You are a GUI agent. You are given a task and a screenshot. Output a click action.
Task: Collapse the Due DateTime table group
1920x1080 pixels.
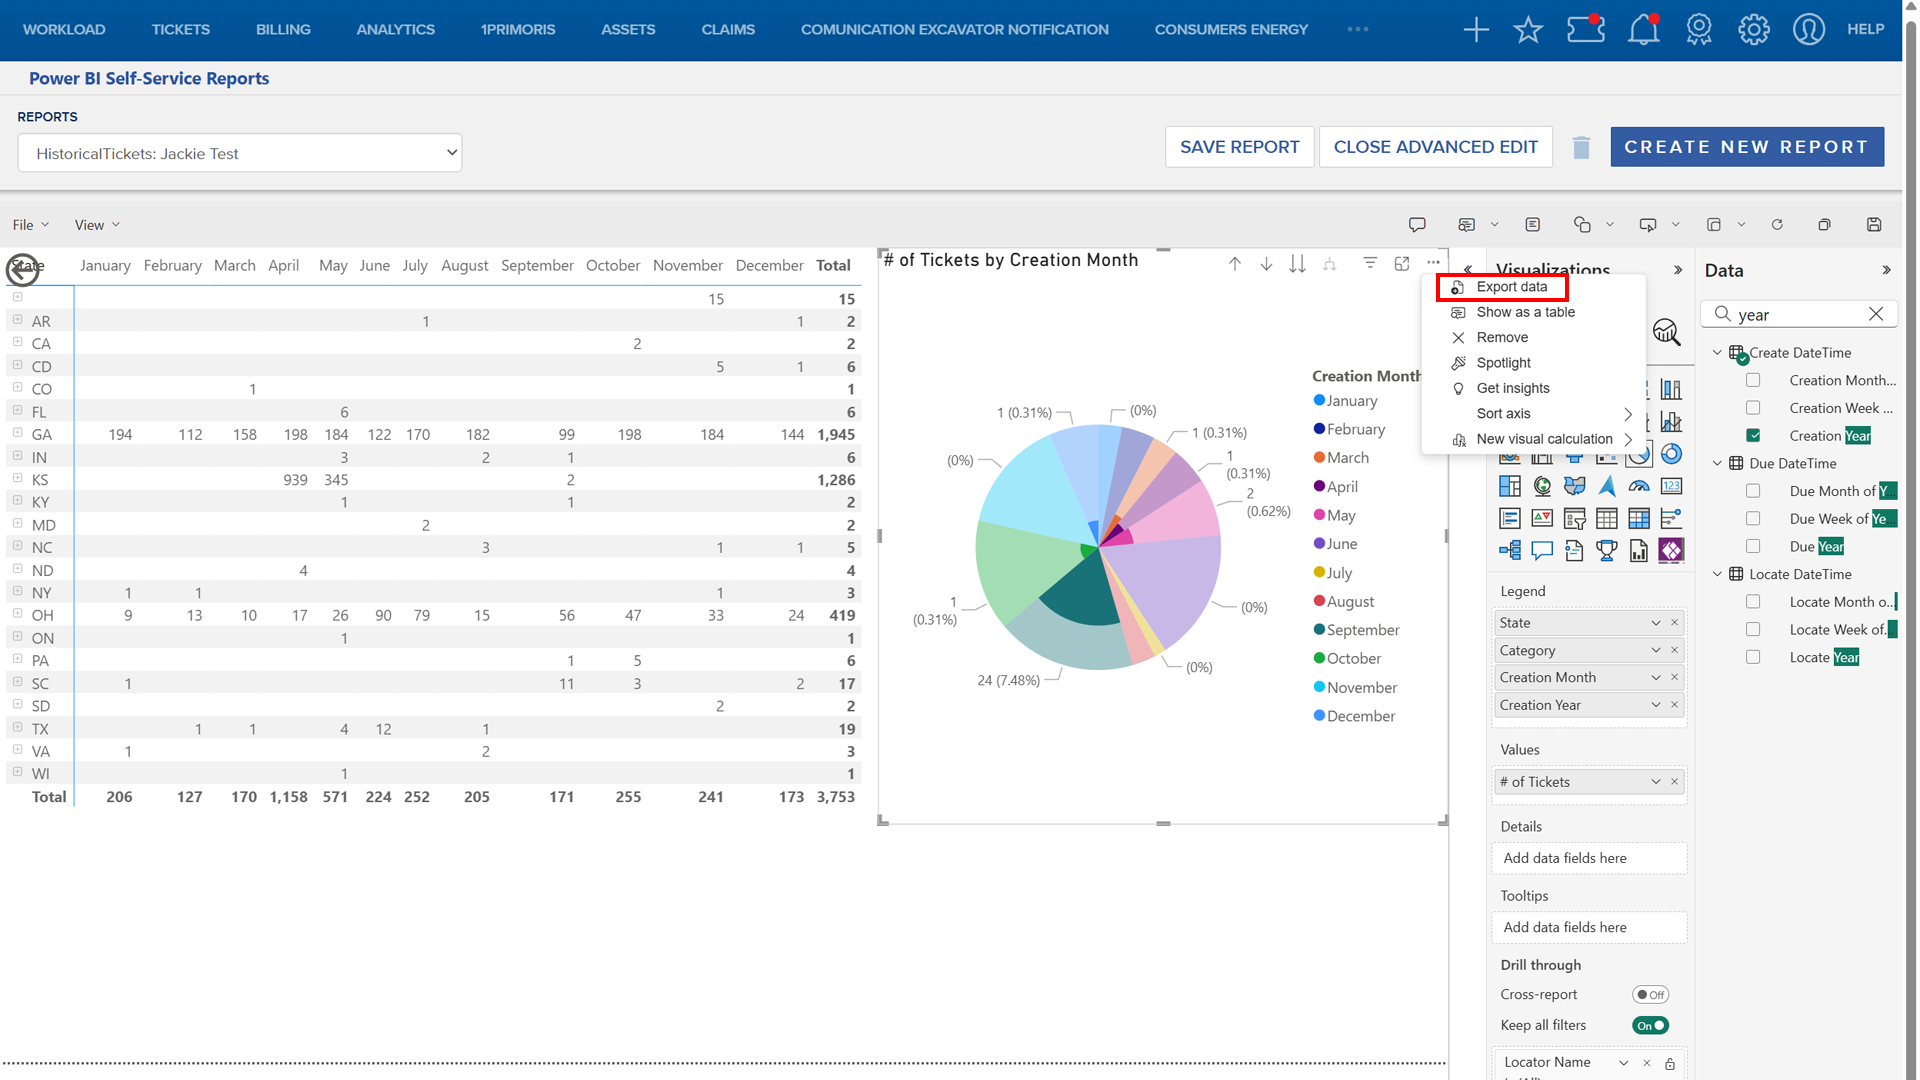click(x=1717, y=464)
